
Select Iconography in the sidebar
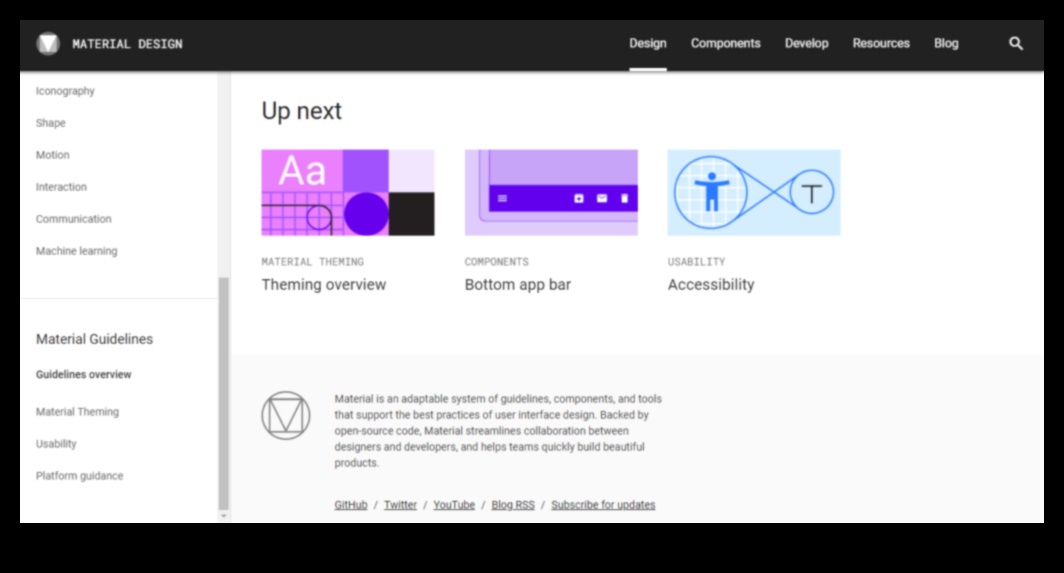coord(65,91)
